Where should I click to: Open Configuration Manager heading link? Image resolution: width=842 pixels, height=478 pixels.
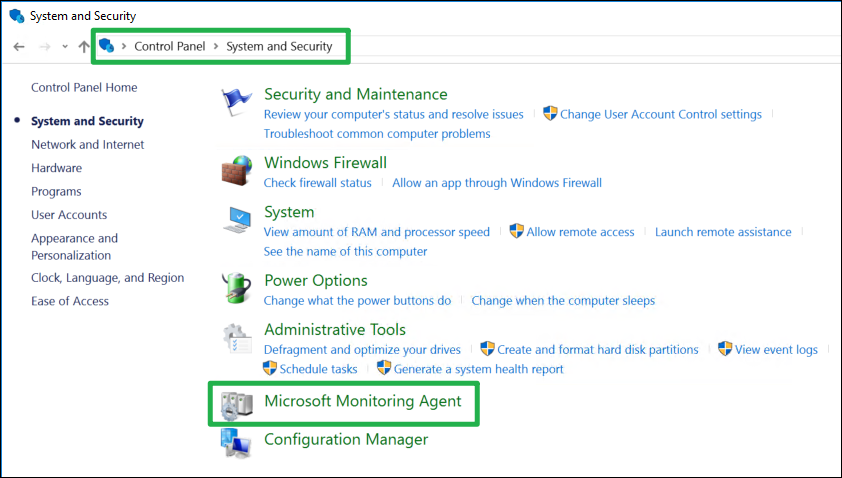(346, 439)
